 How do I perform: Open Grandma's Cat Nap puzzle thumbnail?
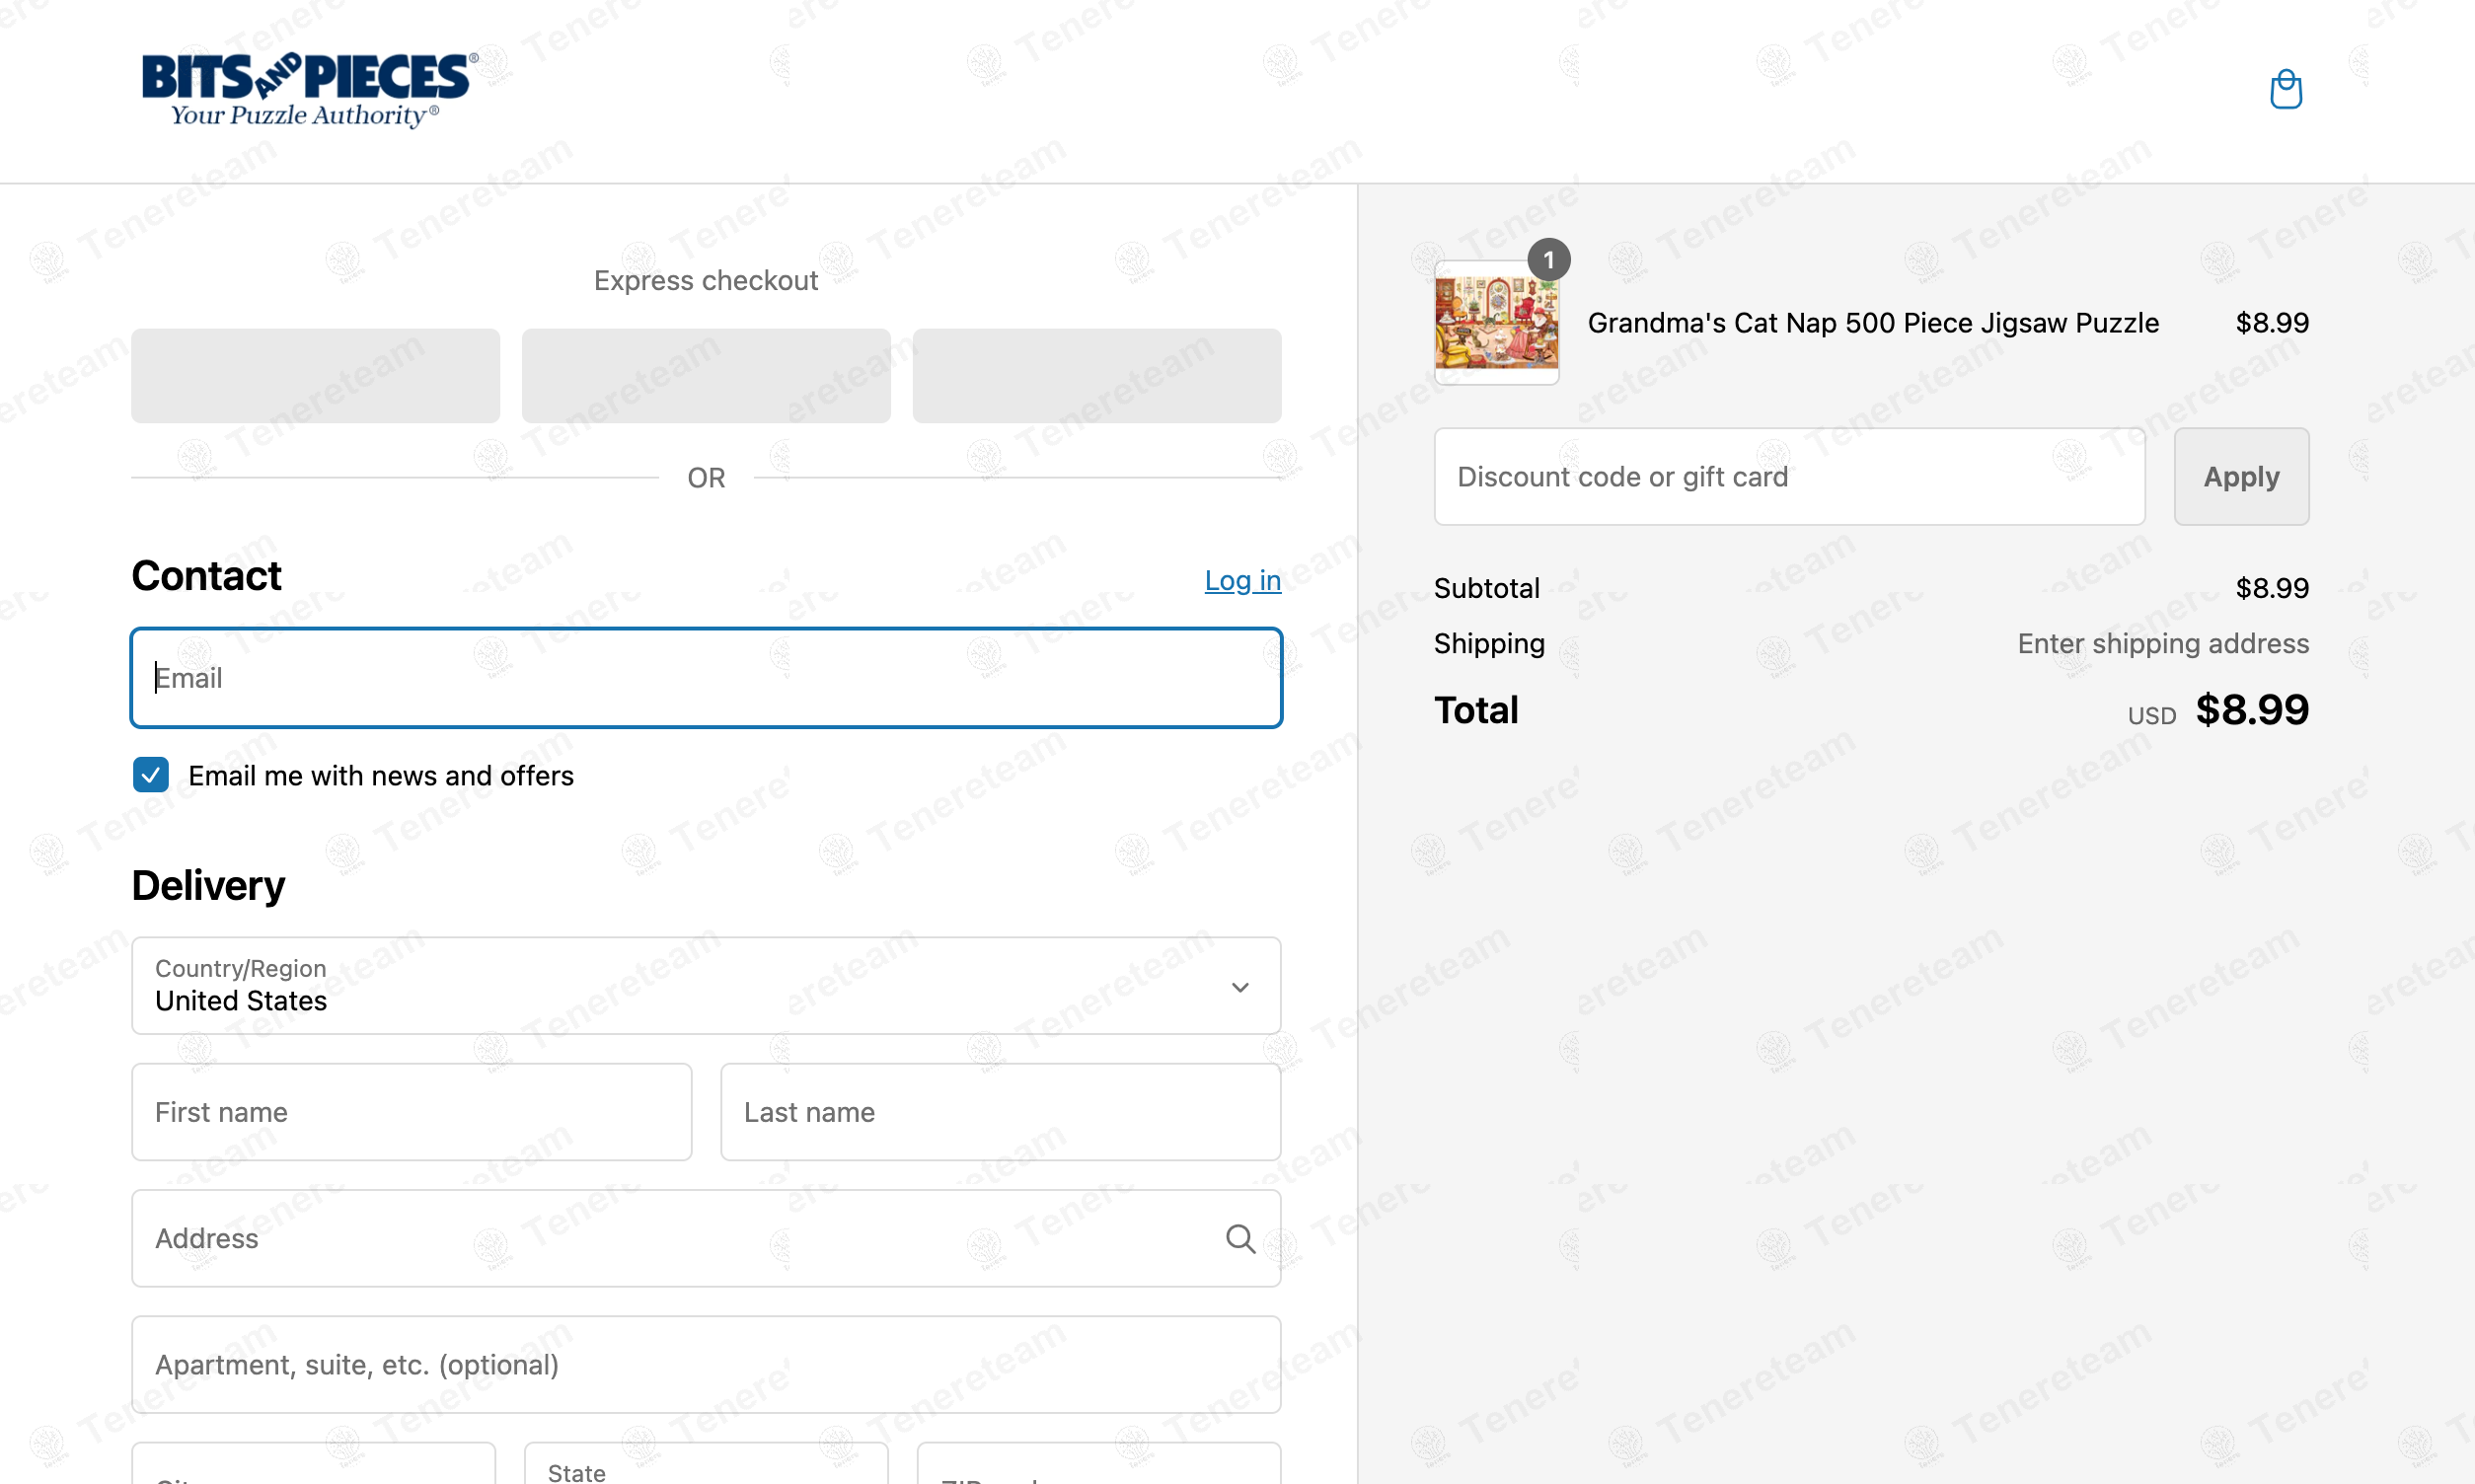tap(1496, 324)
